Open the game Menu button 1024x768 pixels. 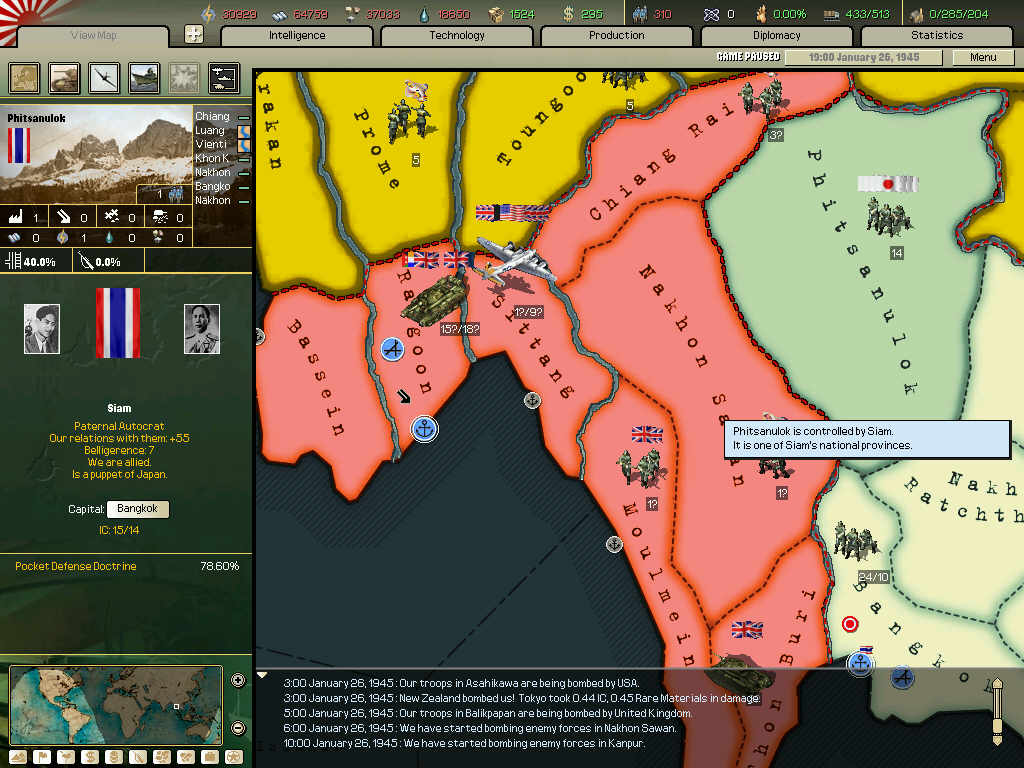pos(983,57)
